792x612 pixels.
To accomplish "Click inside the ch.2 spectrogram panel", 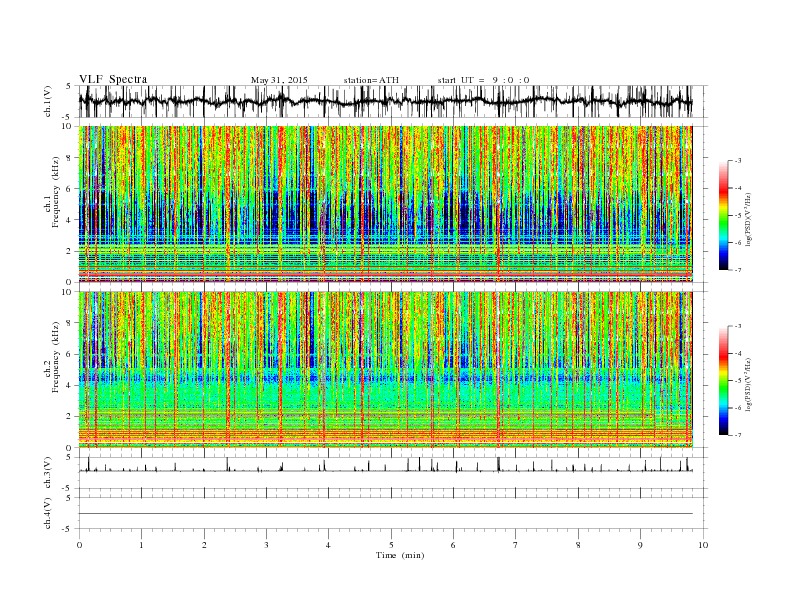I will (385, 369).
